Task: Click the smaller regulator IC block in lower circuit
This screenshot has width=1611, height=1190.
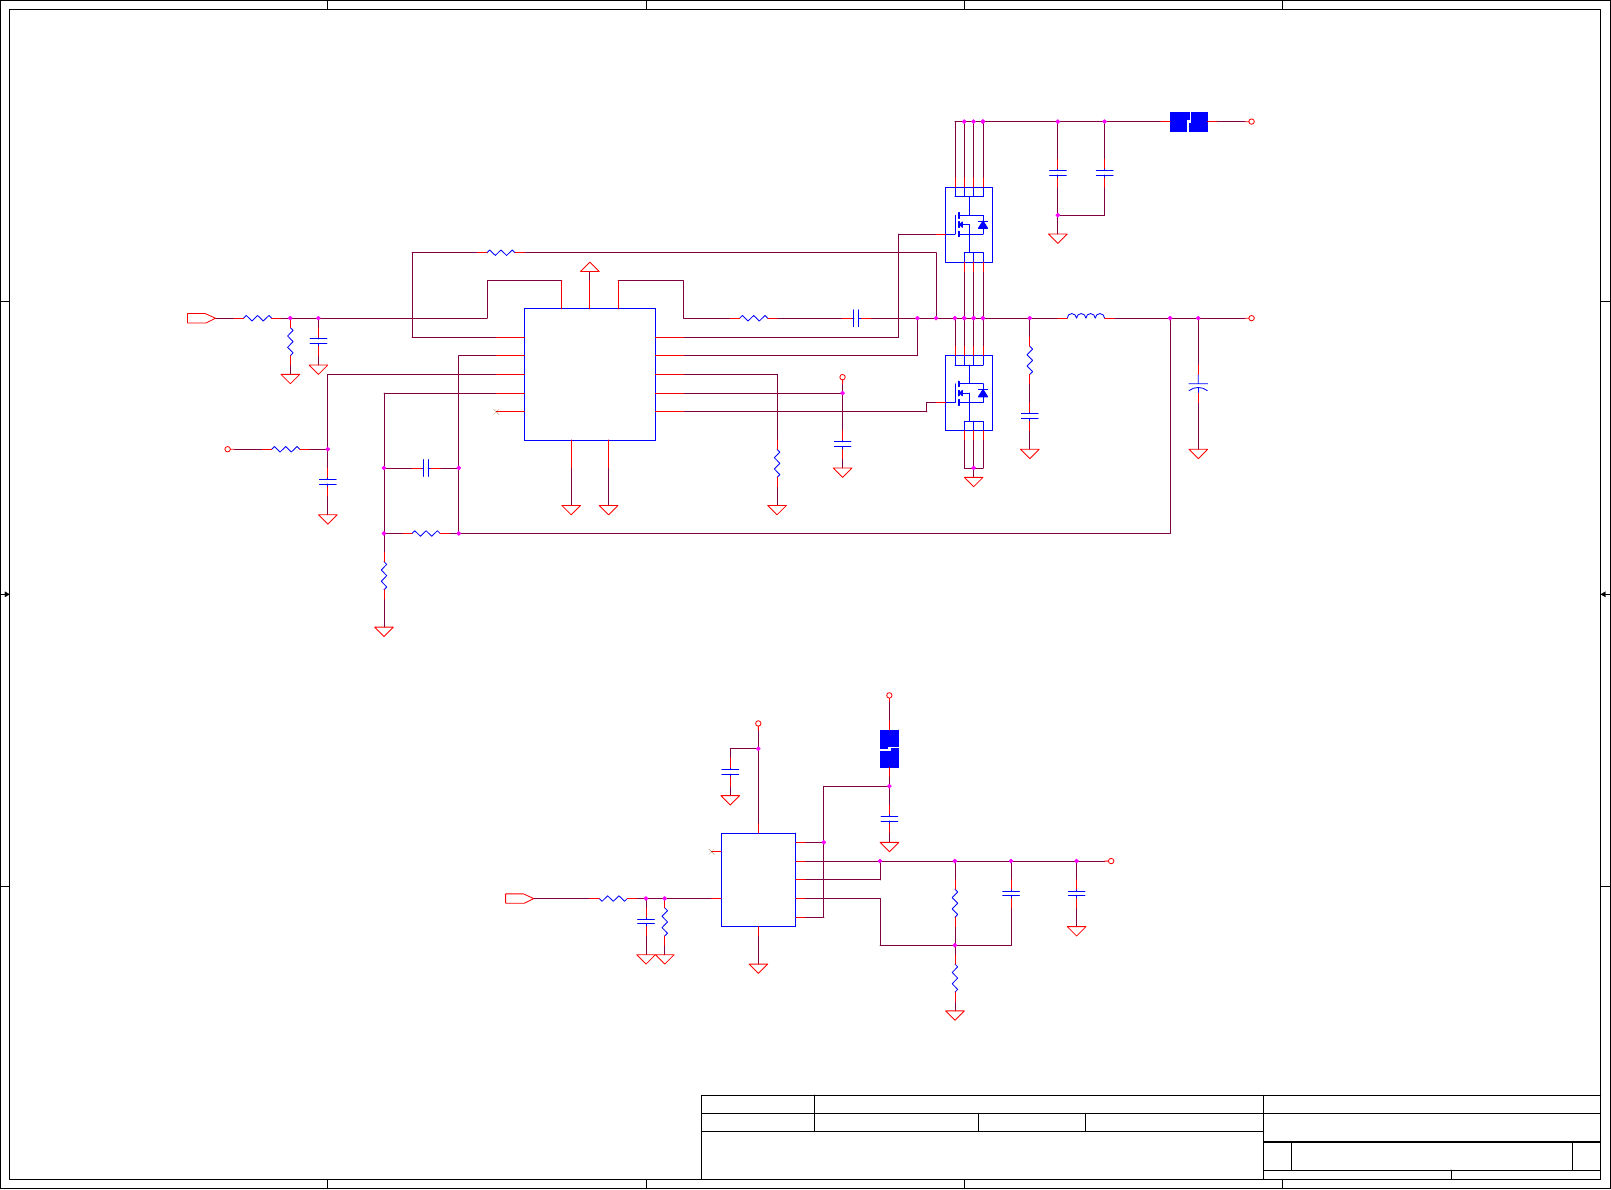Action: [x=758, y=880]
